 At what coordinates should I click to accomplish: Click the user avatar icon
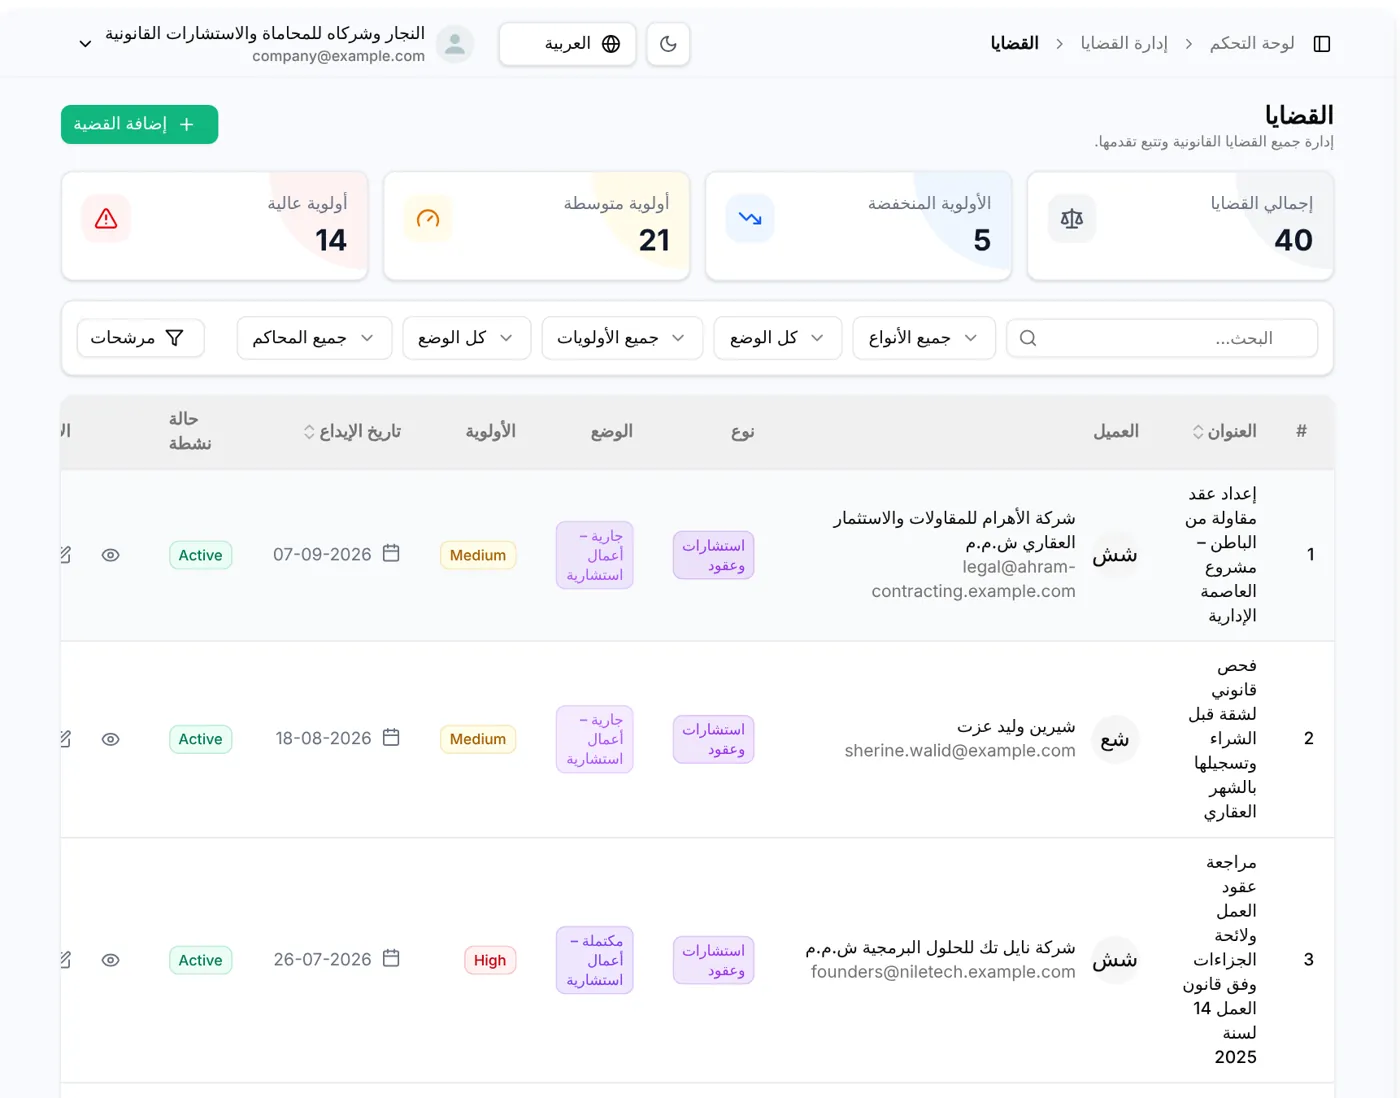(x=455, y=44)
